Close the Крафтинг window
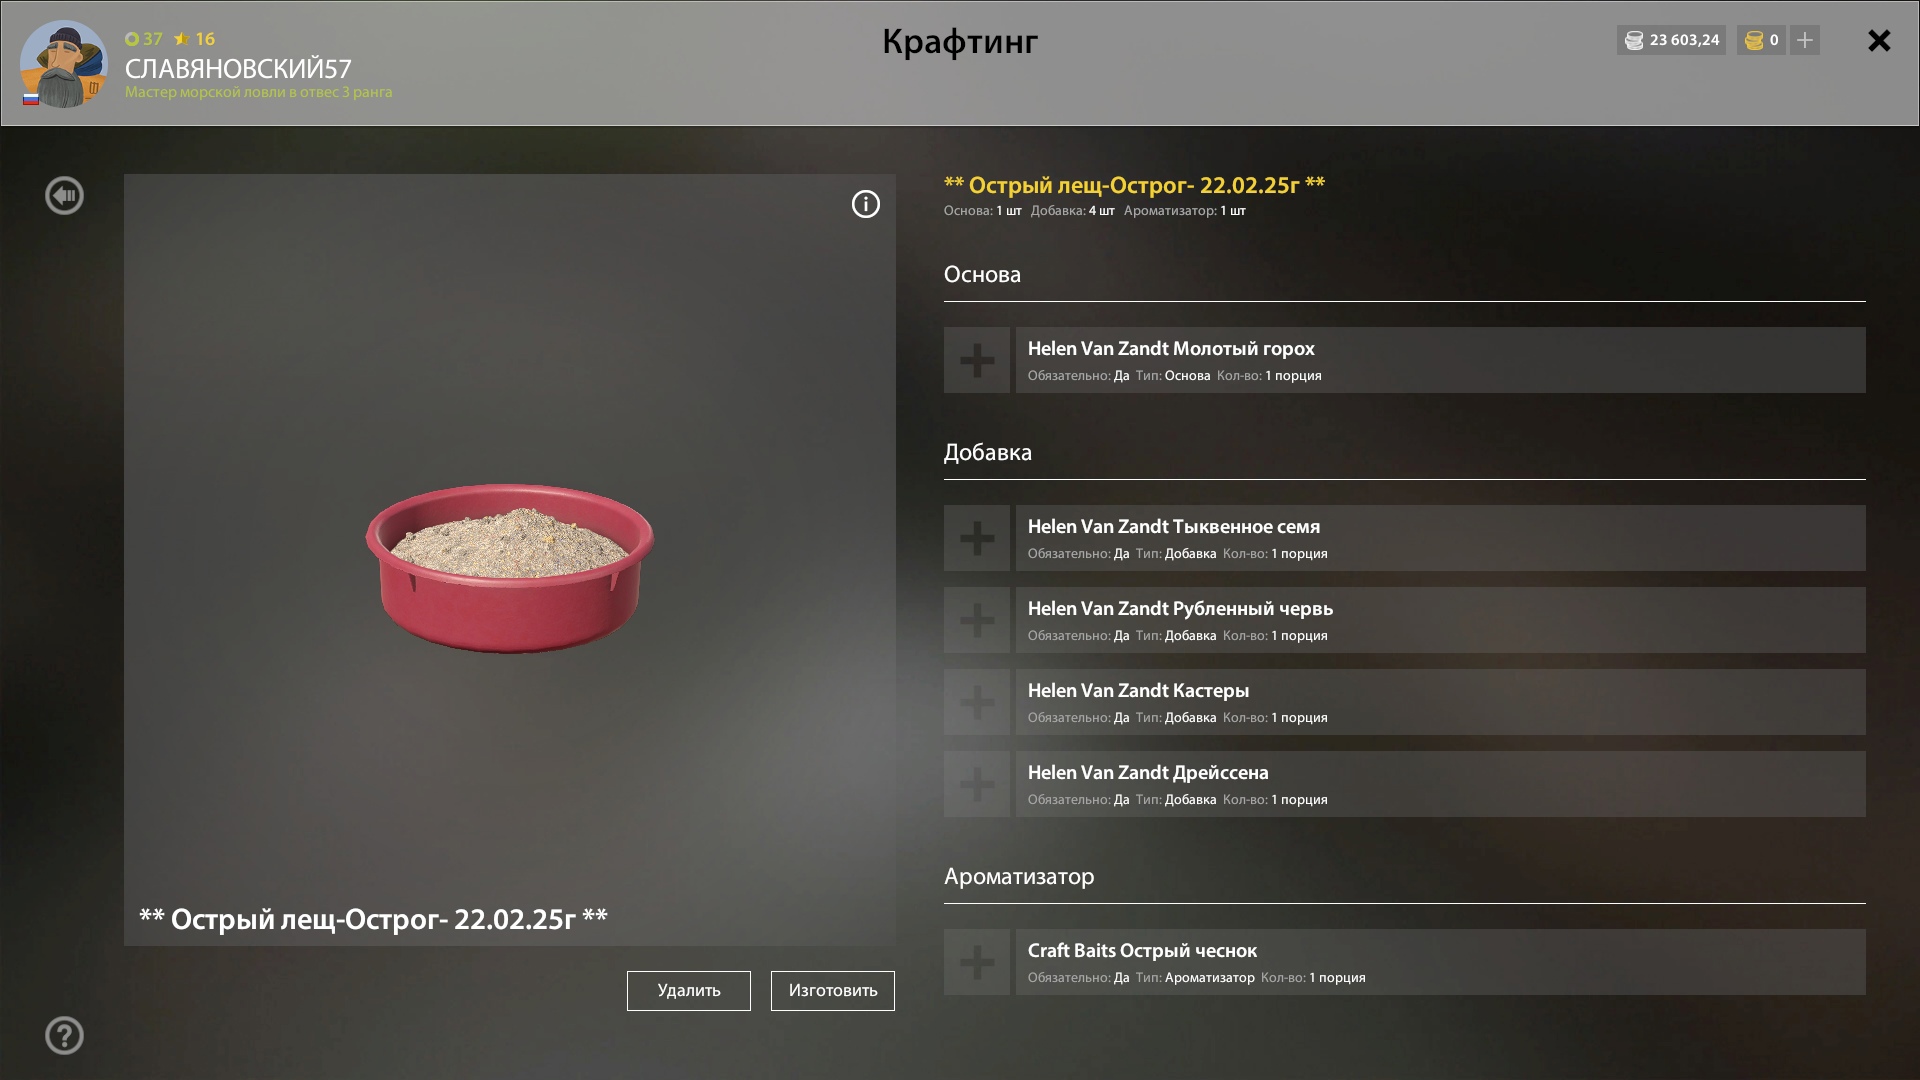The image size is (1920, 1080). (1879, 40)
